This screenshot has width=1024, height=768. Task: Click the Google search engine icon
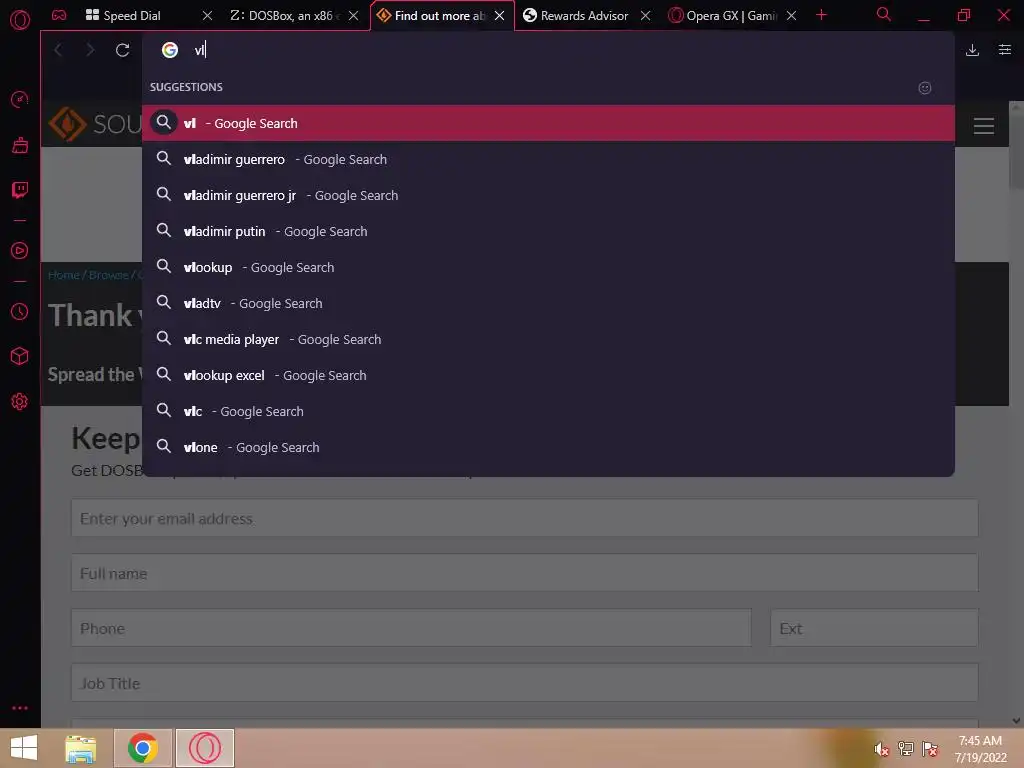[x=170, y=50]
